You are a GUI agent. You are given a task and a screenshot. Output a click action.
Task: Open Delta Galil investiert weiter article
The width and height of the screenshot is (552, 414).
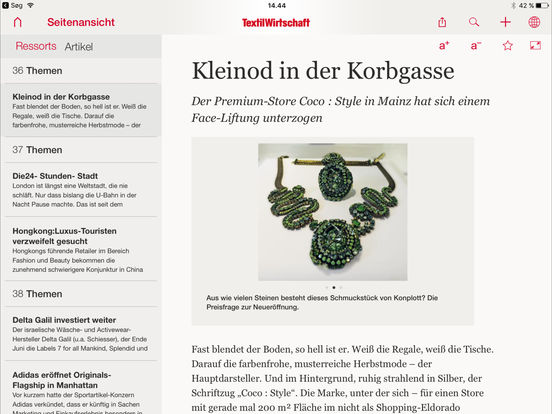pos(81,334)
